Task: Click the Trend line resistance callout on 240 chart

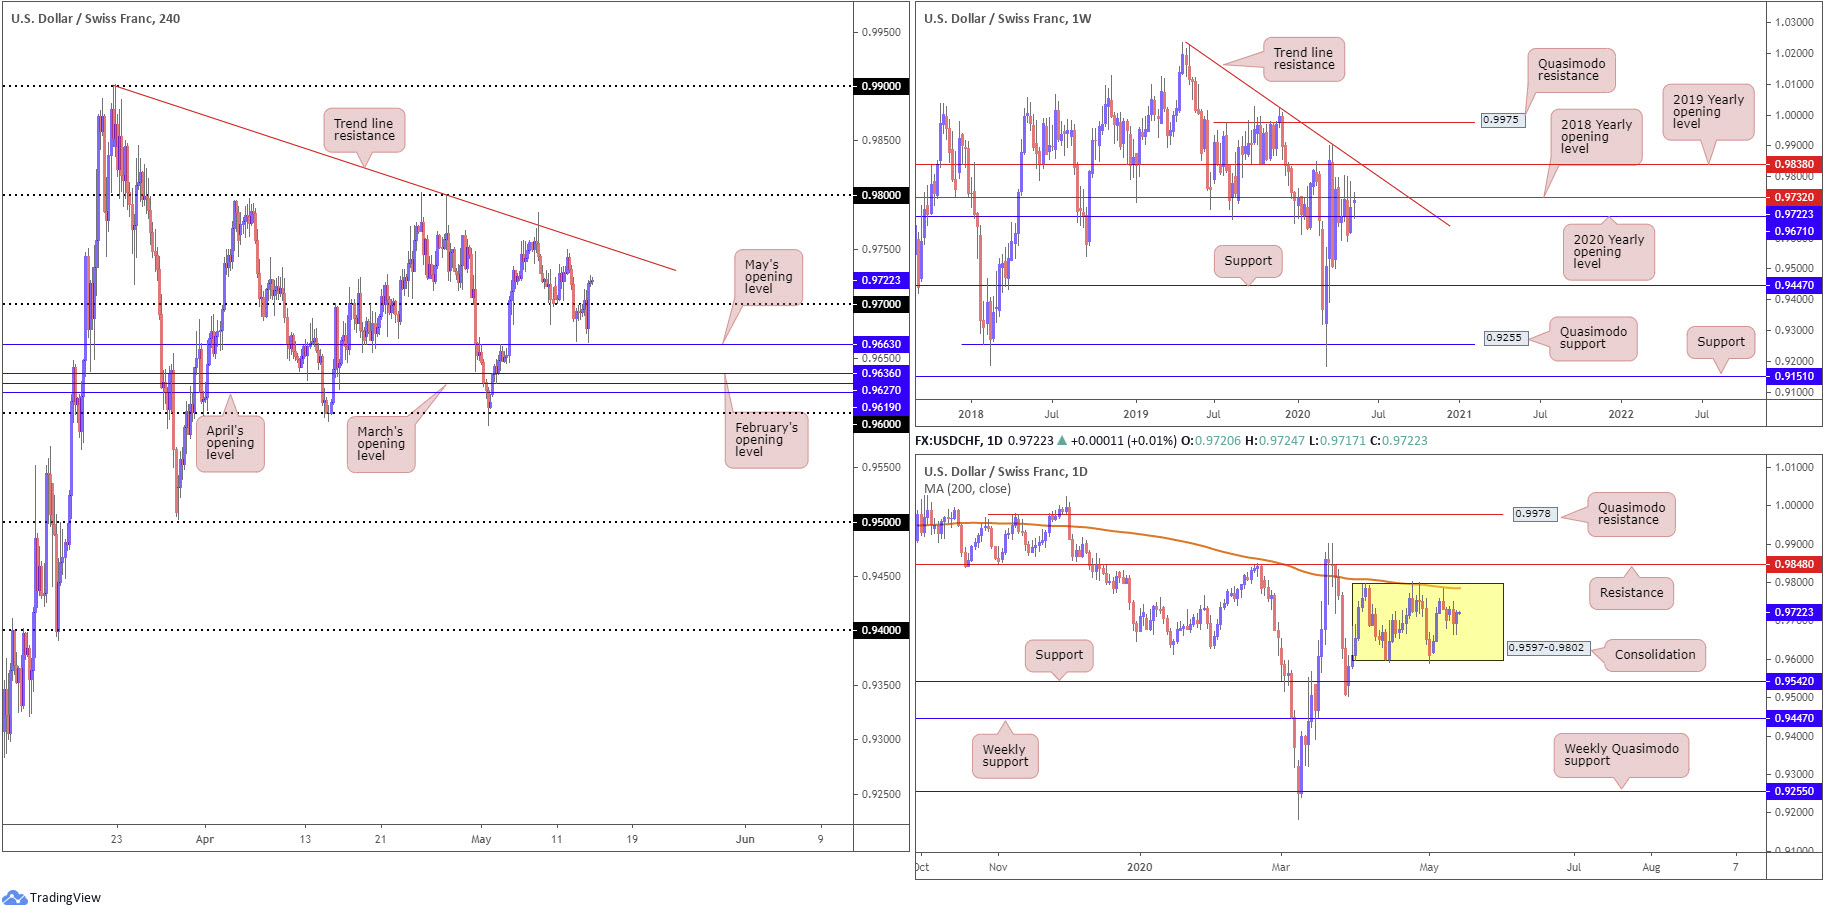Action: click(x=364, y=130)
